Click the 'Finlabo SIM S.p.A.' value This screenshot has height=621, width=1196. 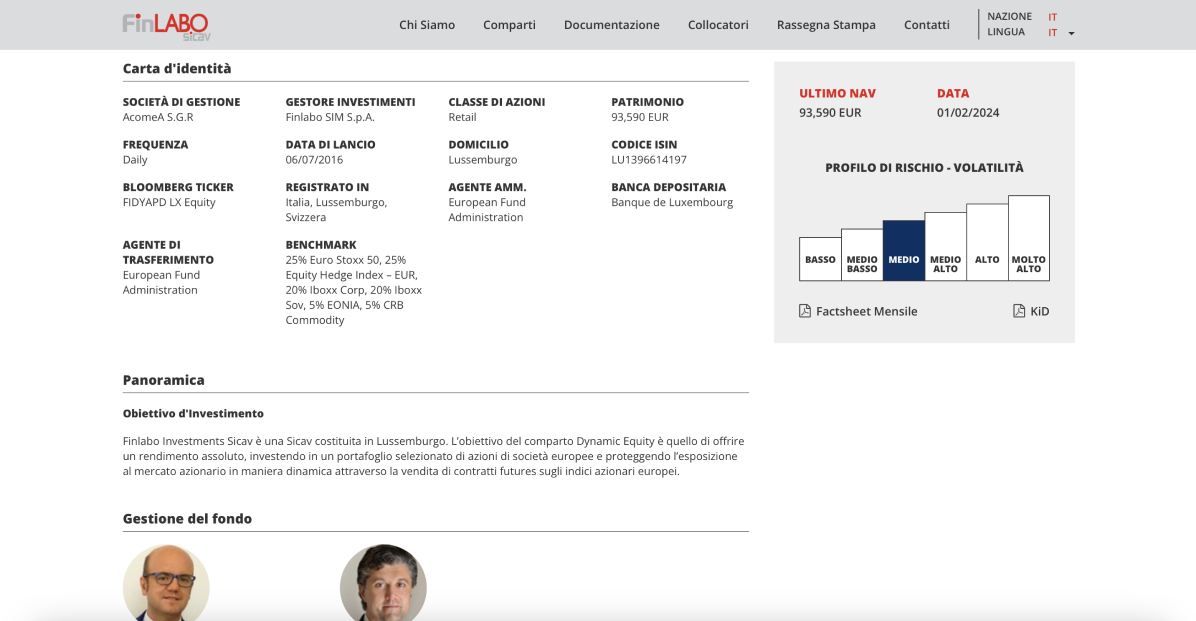(330, 117)
